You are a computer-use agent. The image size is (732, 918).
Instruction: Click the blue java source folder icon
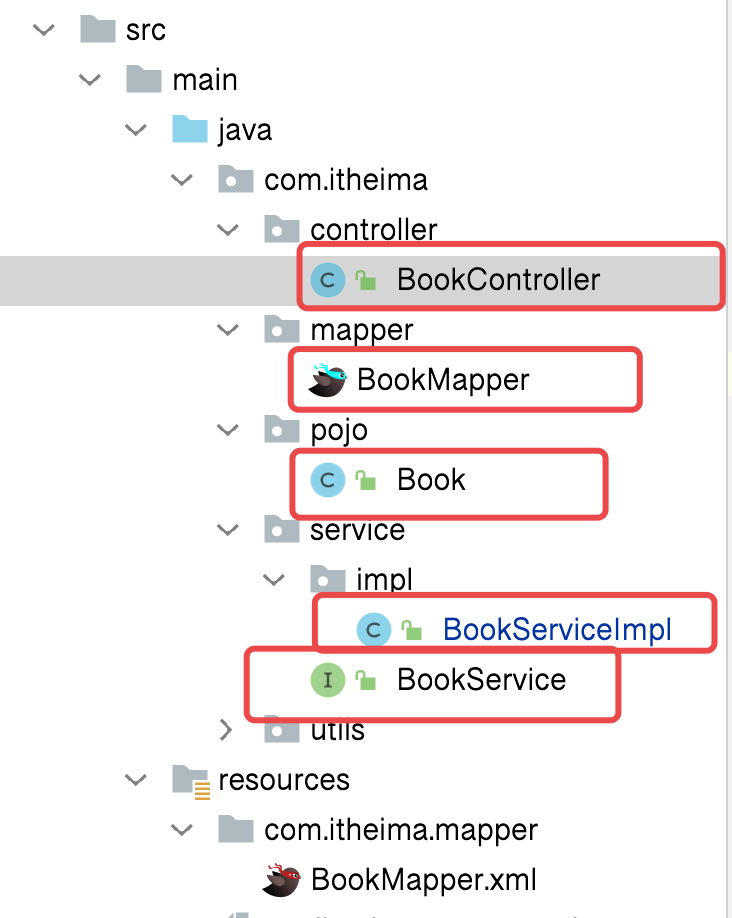190,130
